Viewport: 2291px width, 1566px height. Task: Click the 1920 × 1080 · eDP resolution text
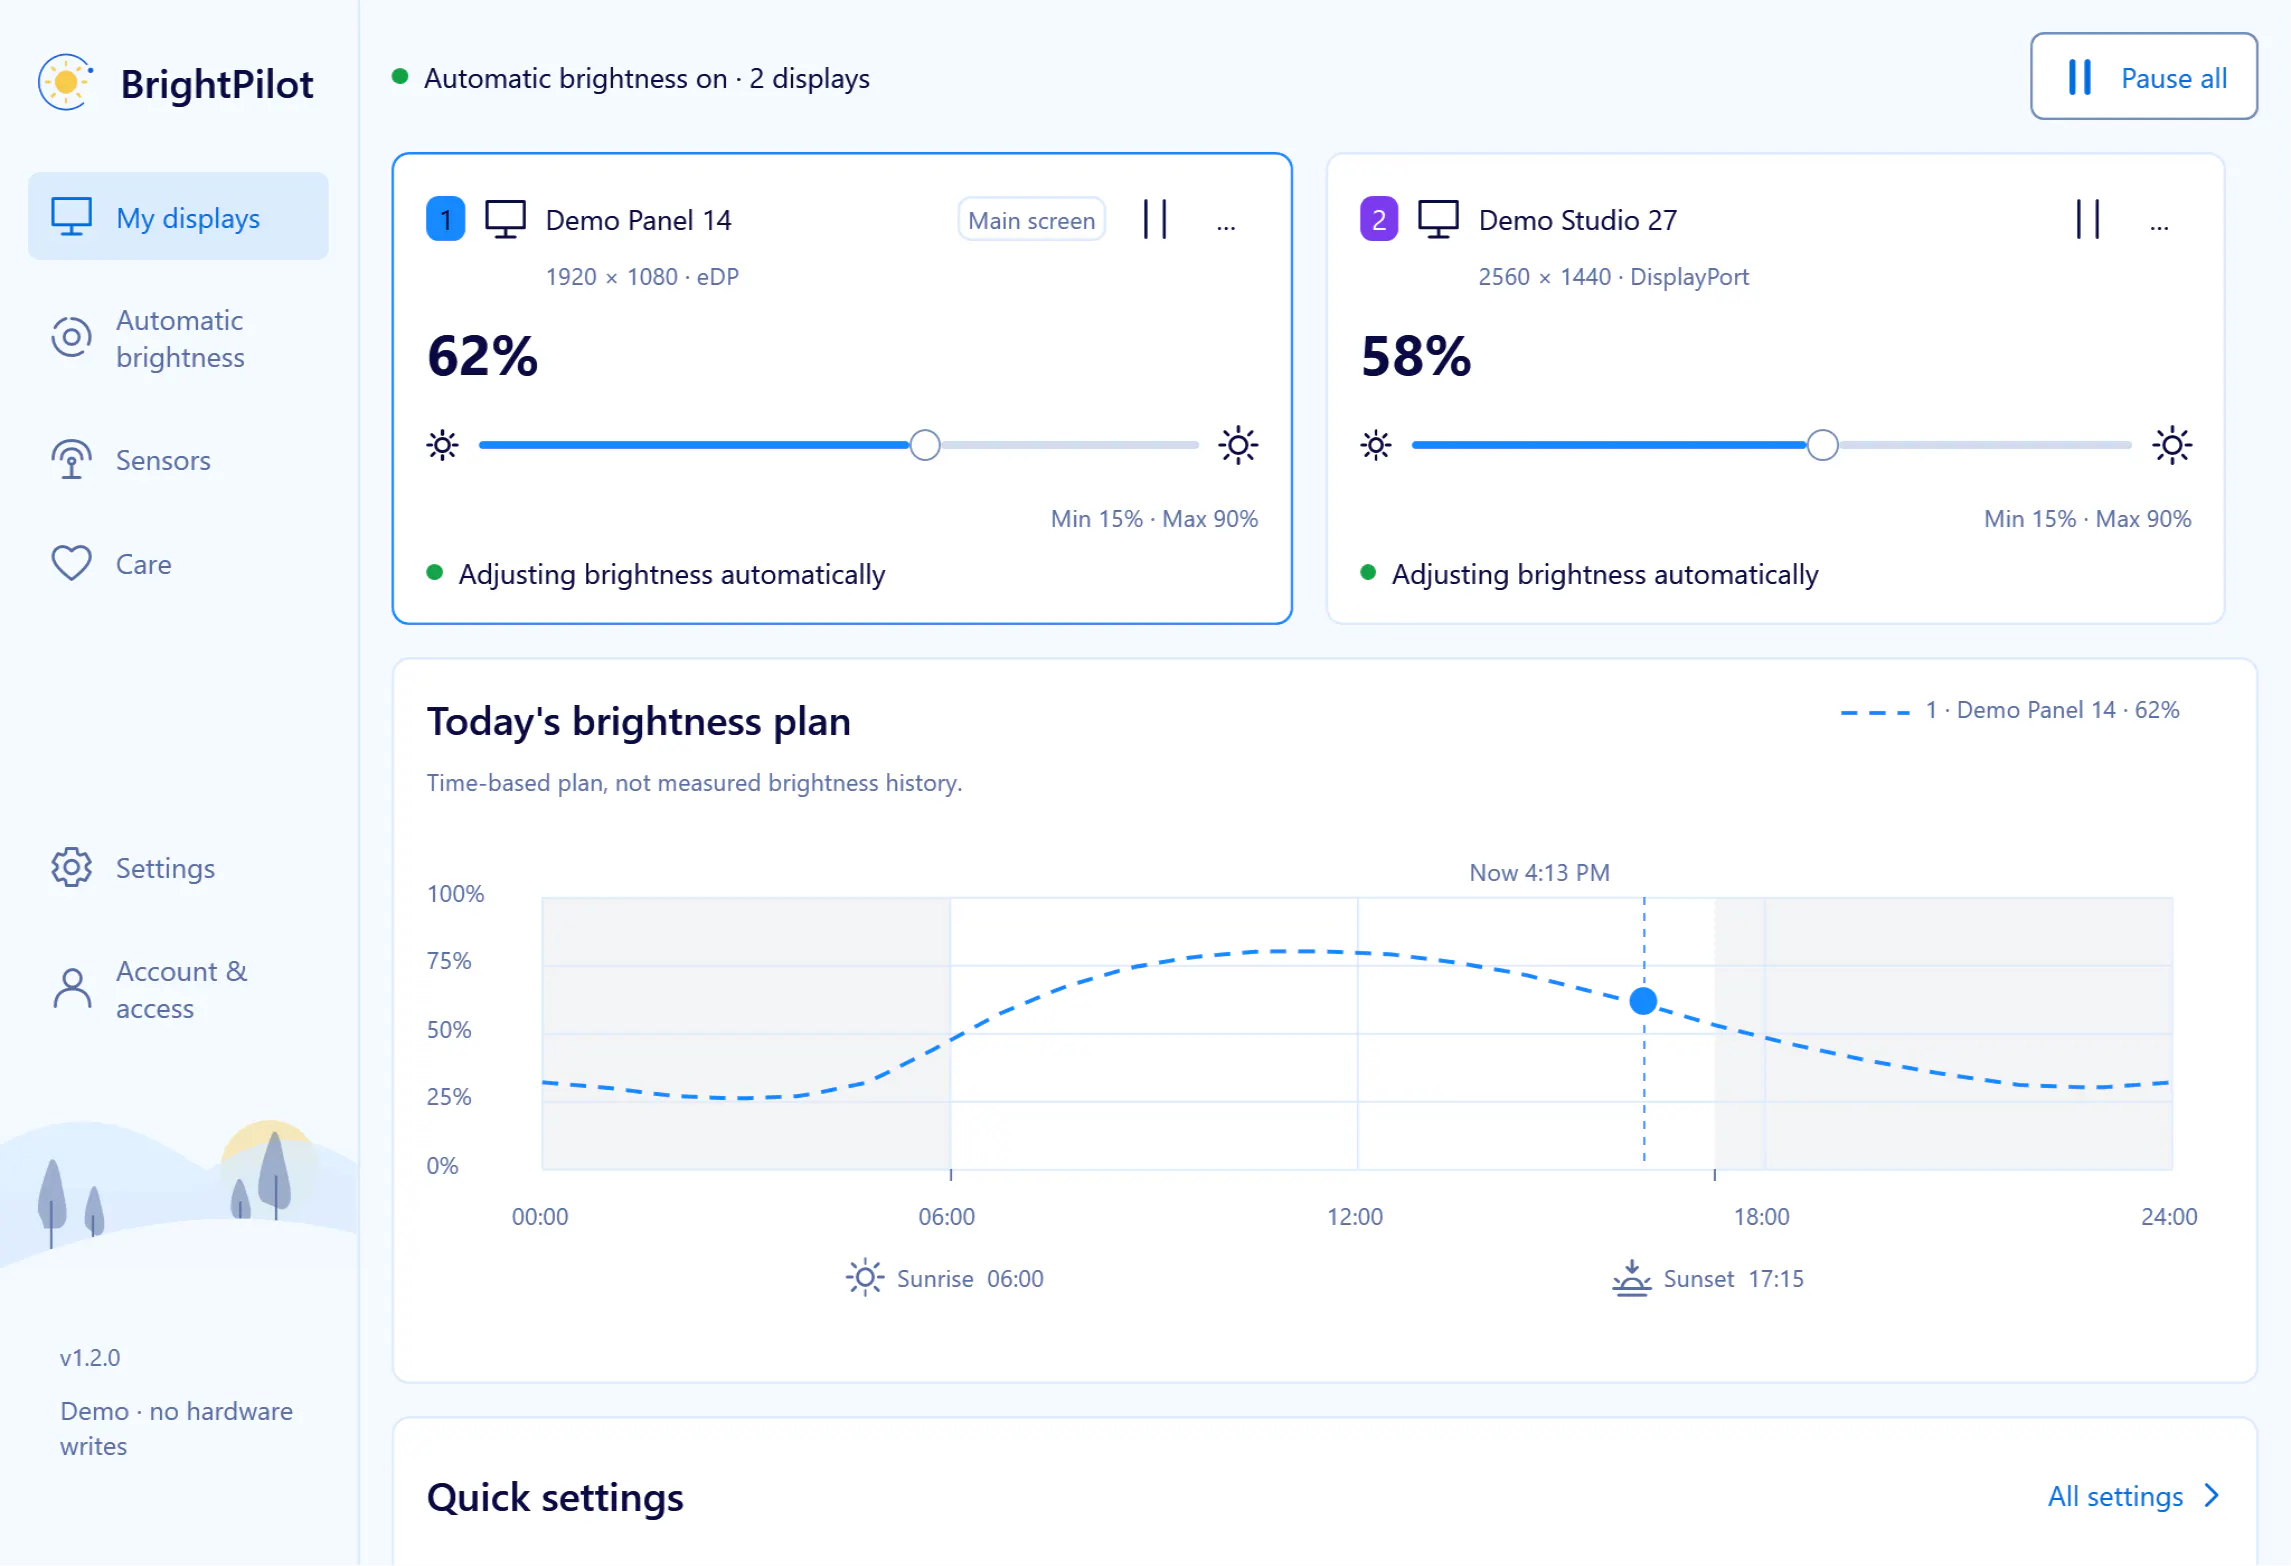(642, 277)
